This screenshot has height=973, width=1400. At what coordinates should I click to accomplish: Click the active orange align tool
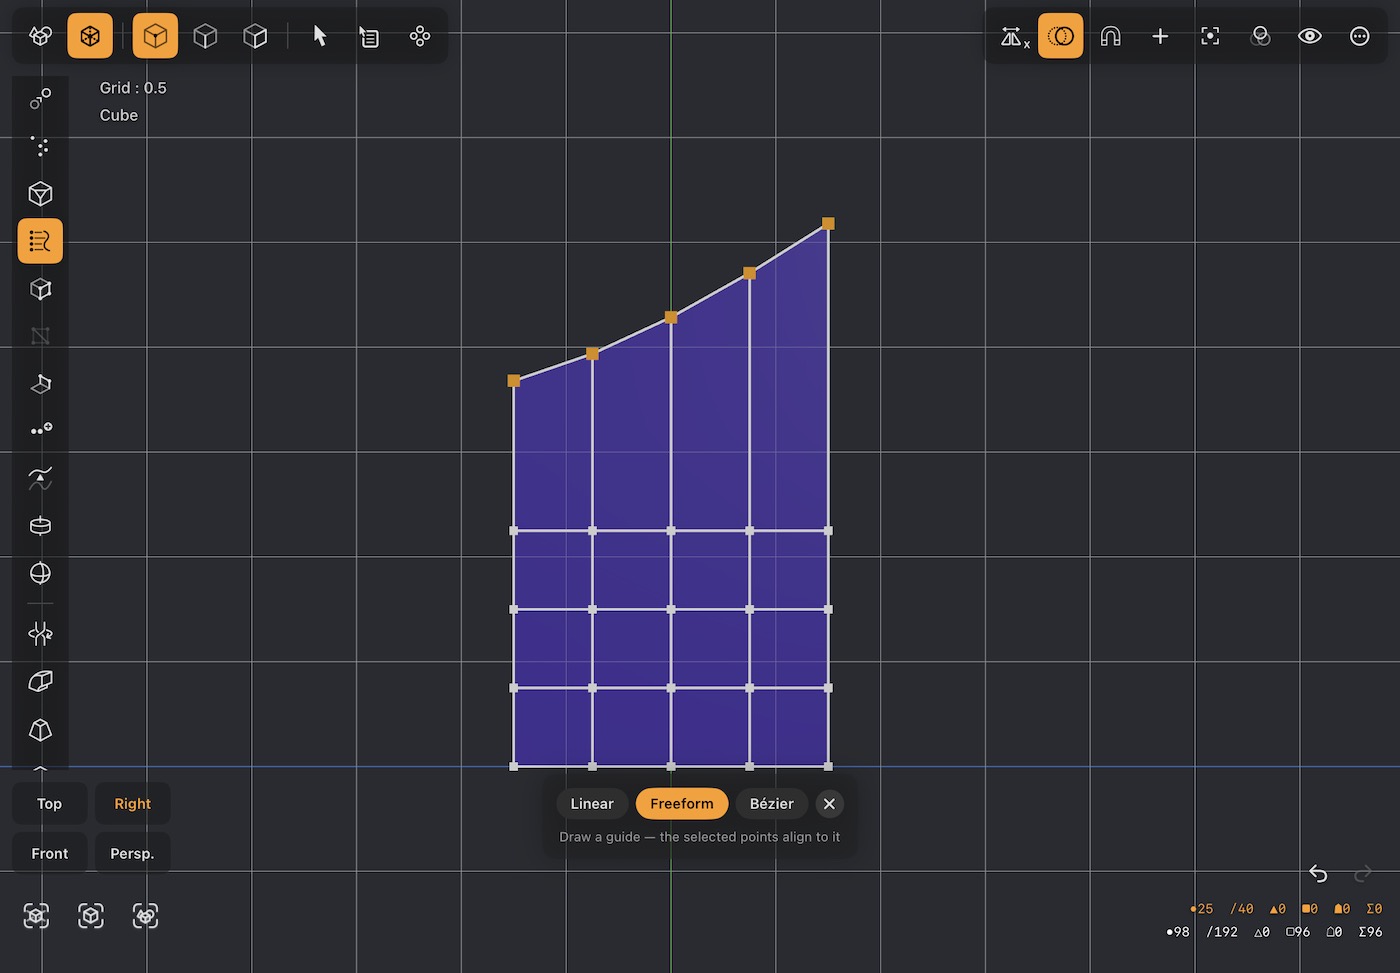(x=40, y=241)
